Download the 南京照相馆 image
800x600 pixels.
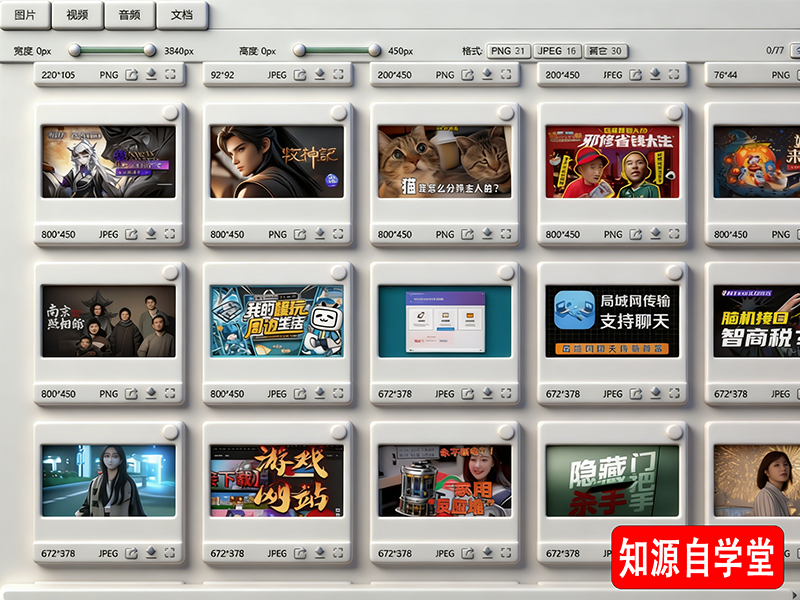coord(152,394)
